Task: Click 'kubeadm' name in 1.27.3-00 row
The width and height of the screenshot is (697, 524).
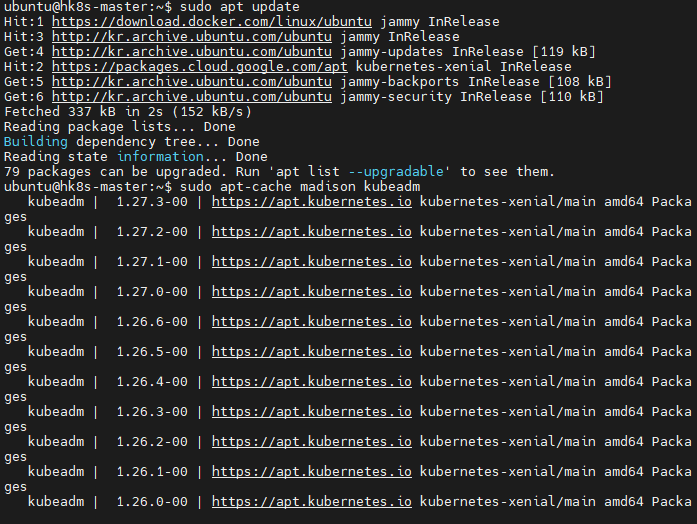Action: pos(56,202)
